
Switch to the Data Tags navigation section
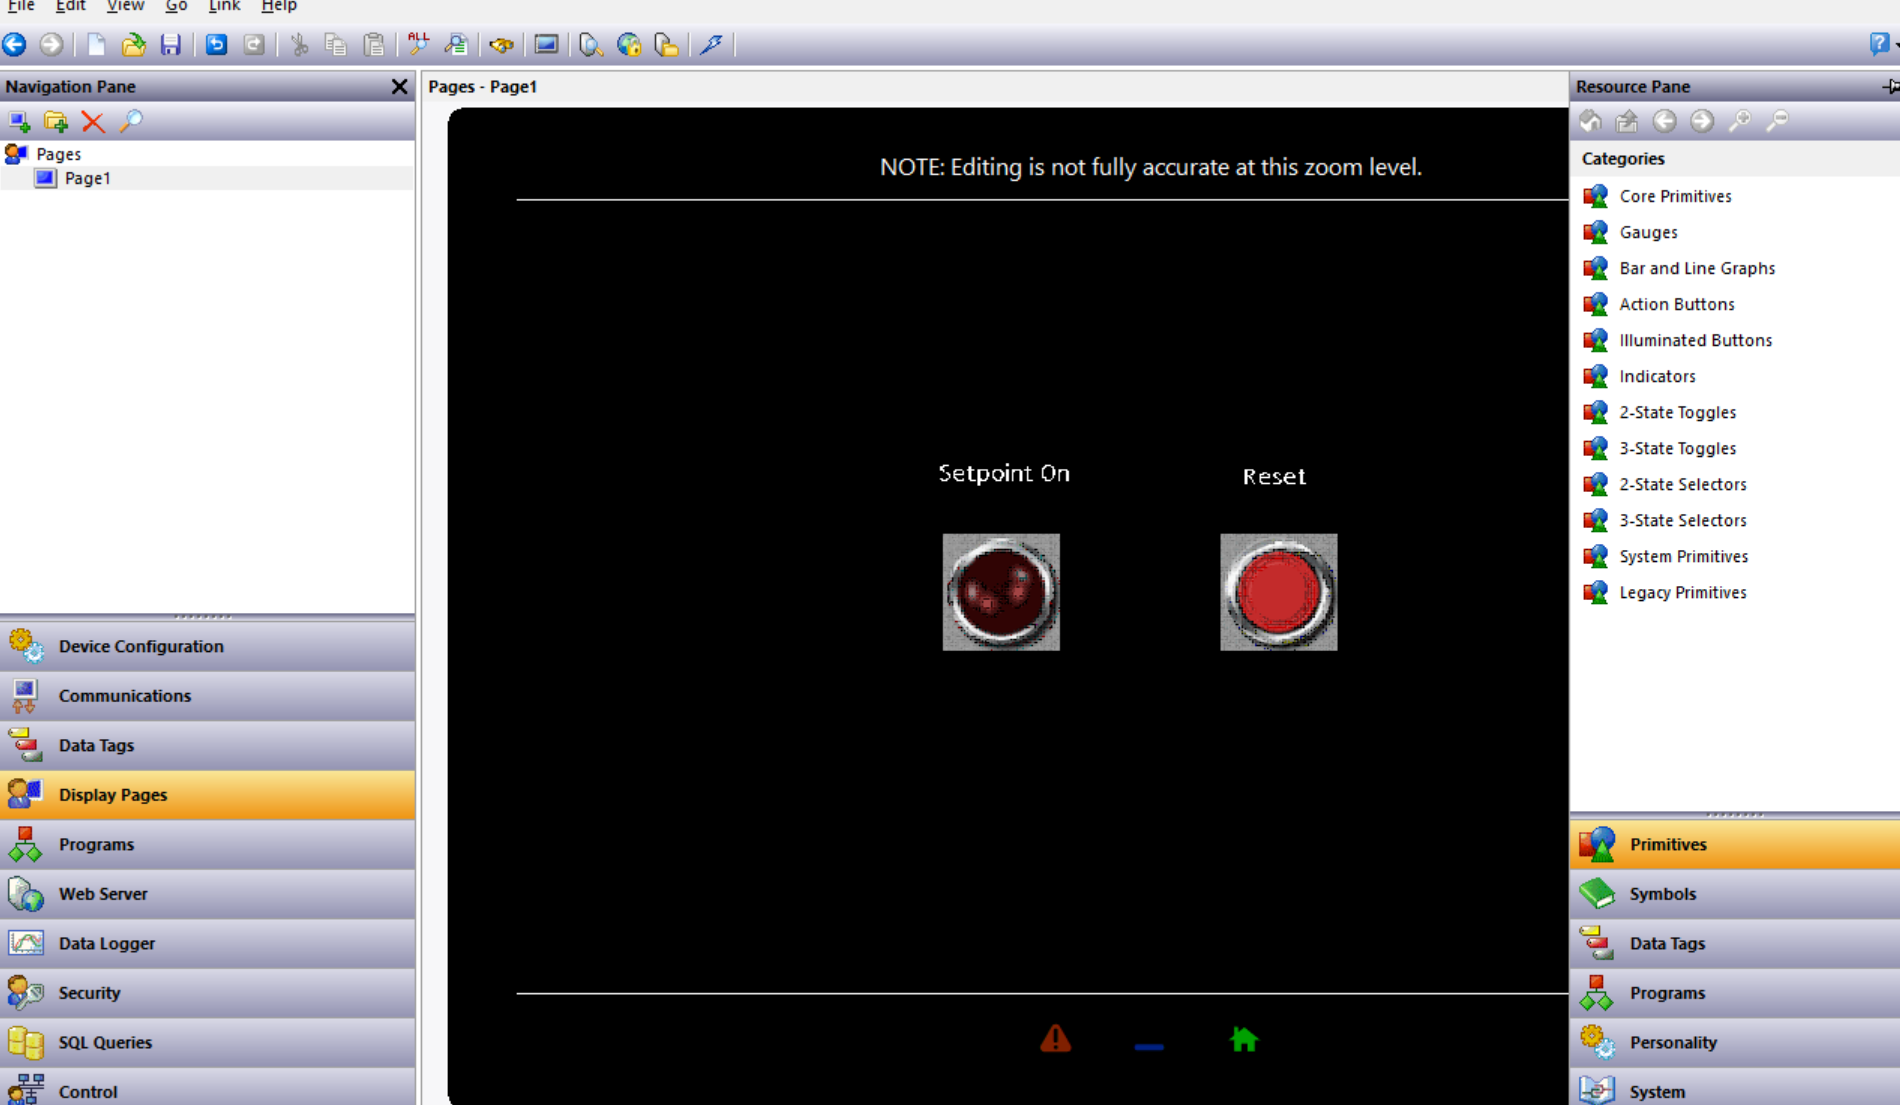(96, 745)
